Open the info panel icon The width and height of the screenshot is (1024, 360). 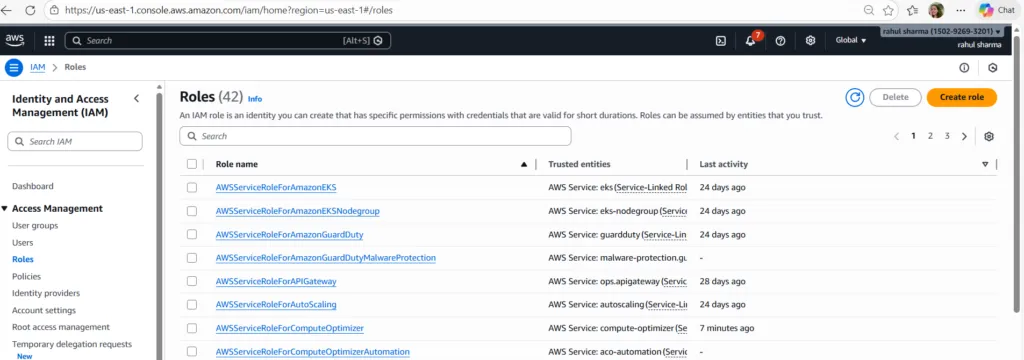964,68
